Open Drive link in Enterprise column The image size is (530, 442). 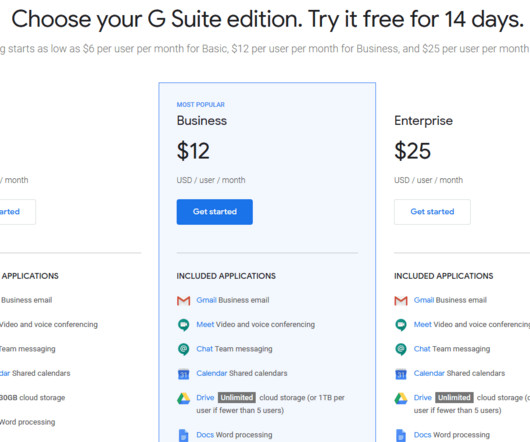tap(423, 397)
